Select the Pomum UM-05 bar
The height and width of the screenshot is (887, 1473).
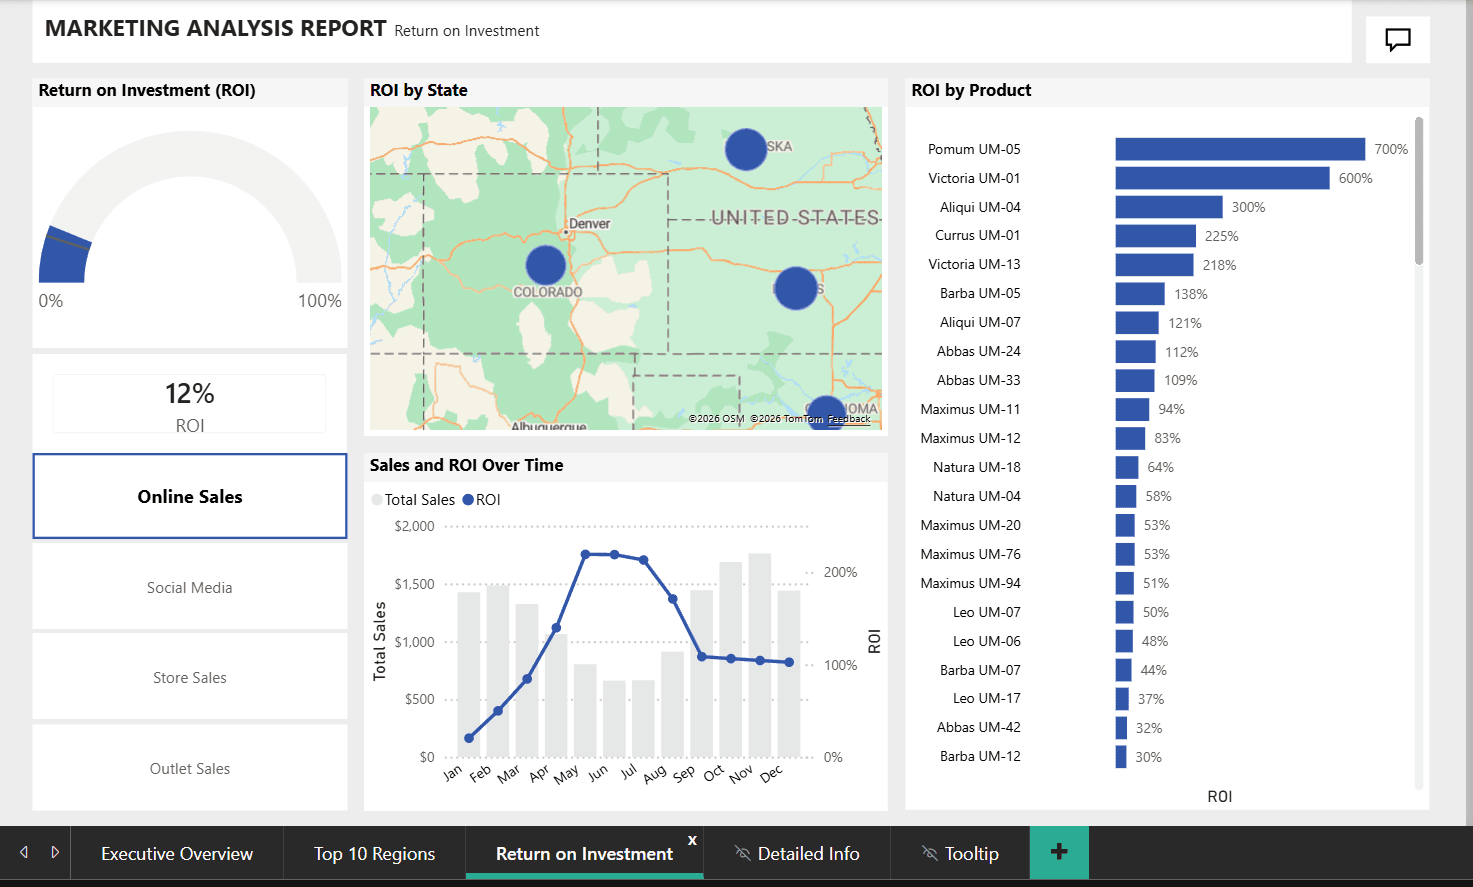pyautogui.click(x=1240, y=149)
